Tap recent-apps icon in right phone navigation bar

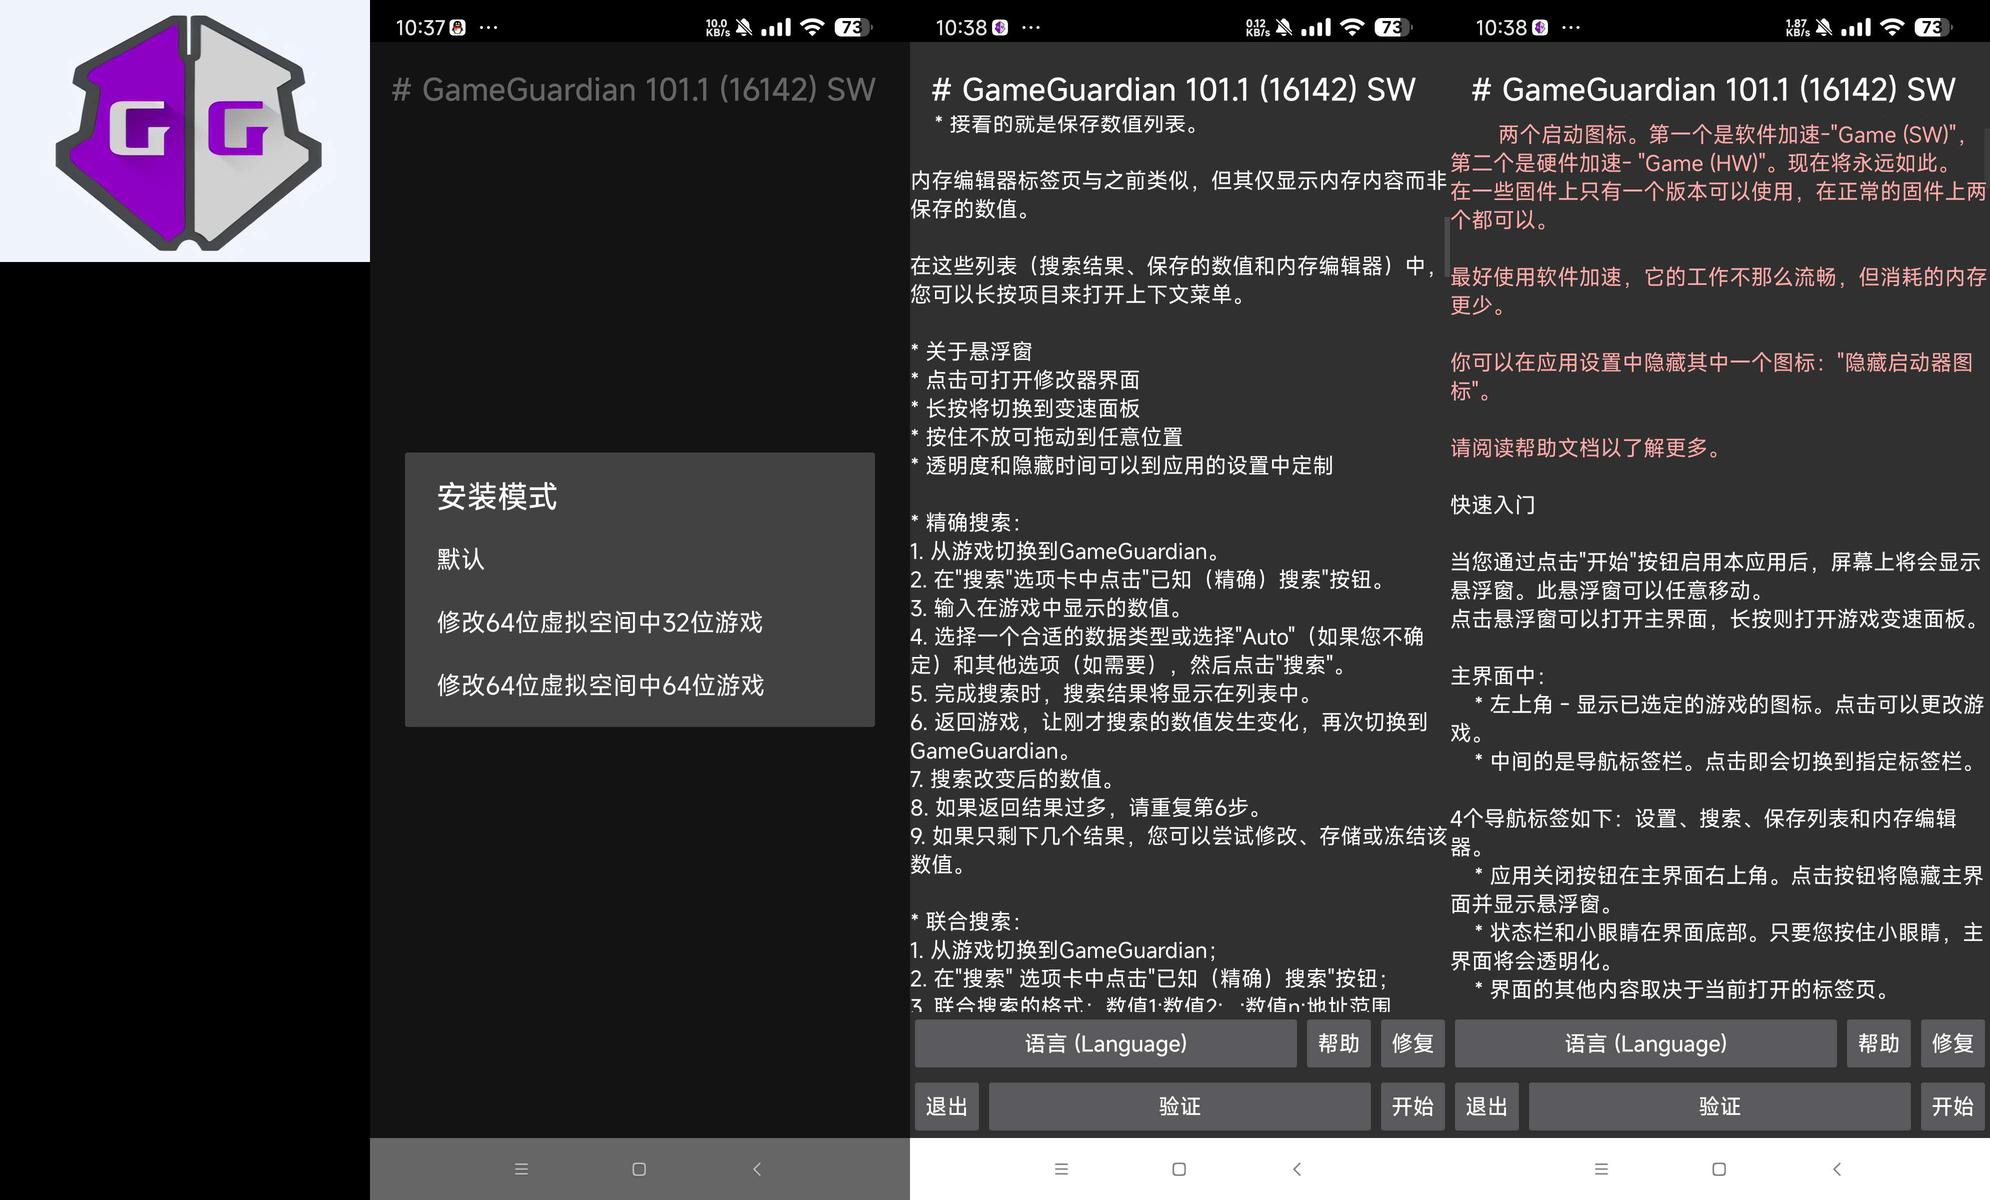pyautogui.click(x=1601, y=1169)
